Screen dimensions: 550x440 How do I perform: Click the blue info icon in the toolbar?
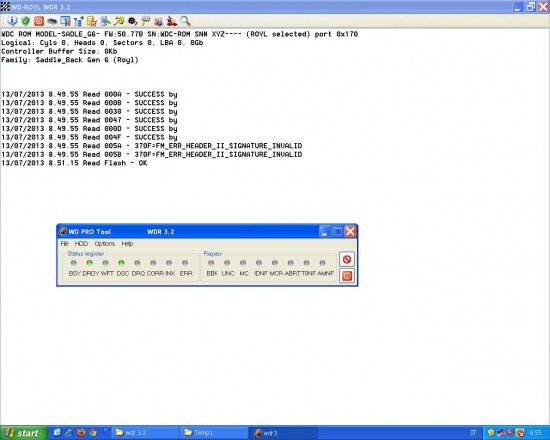click(12, 21)
